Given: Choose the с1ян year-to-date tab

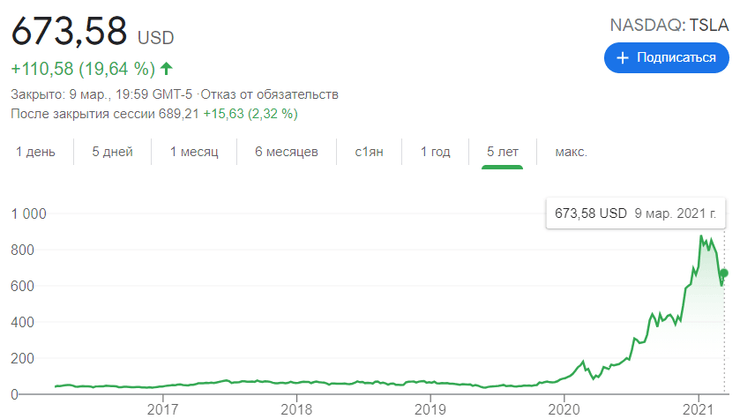Looking at the screenshot, I should pyautogui.click(x=369, y=152).
